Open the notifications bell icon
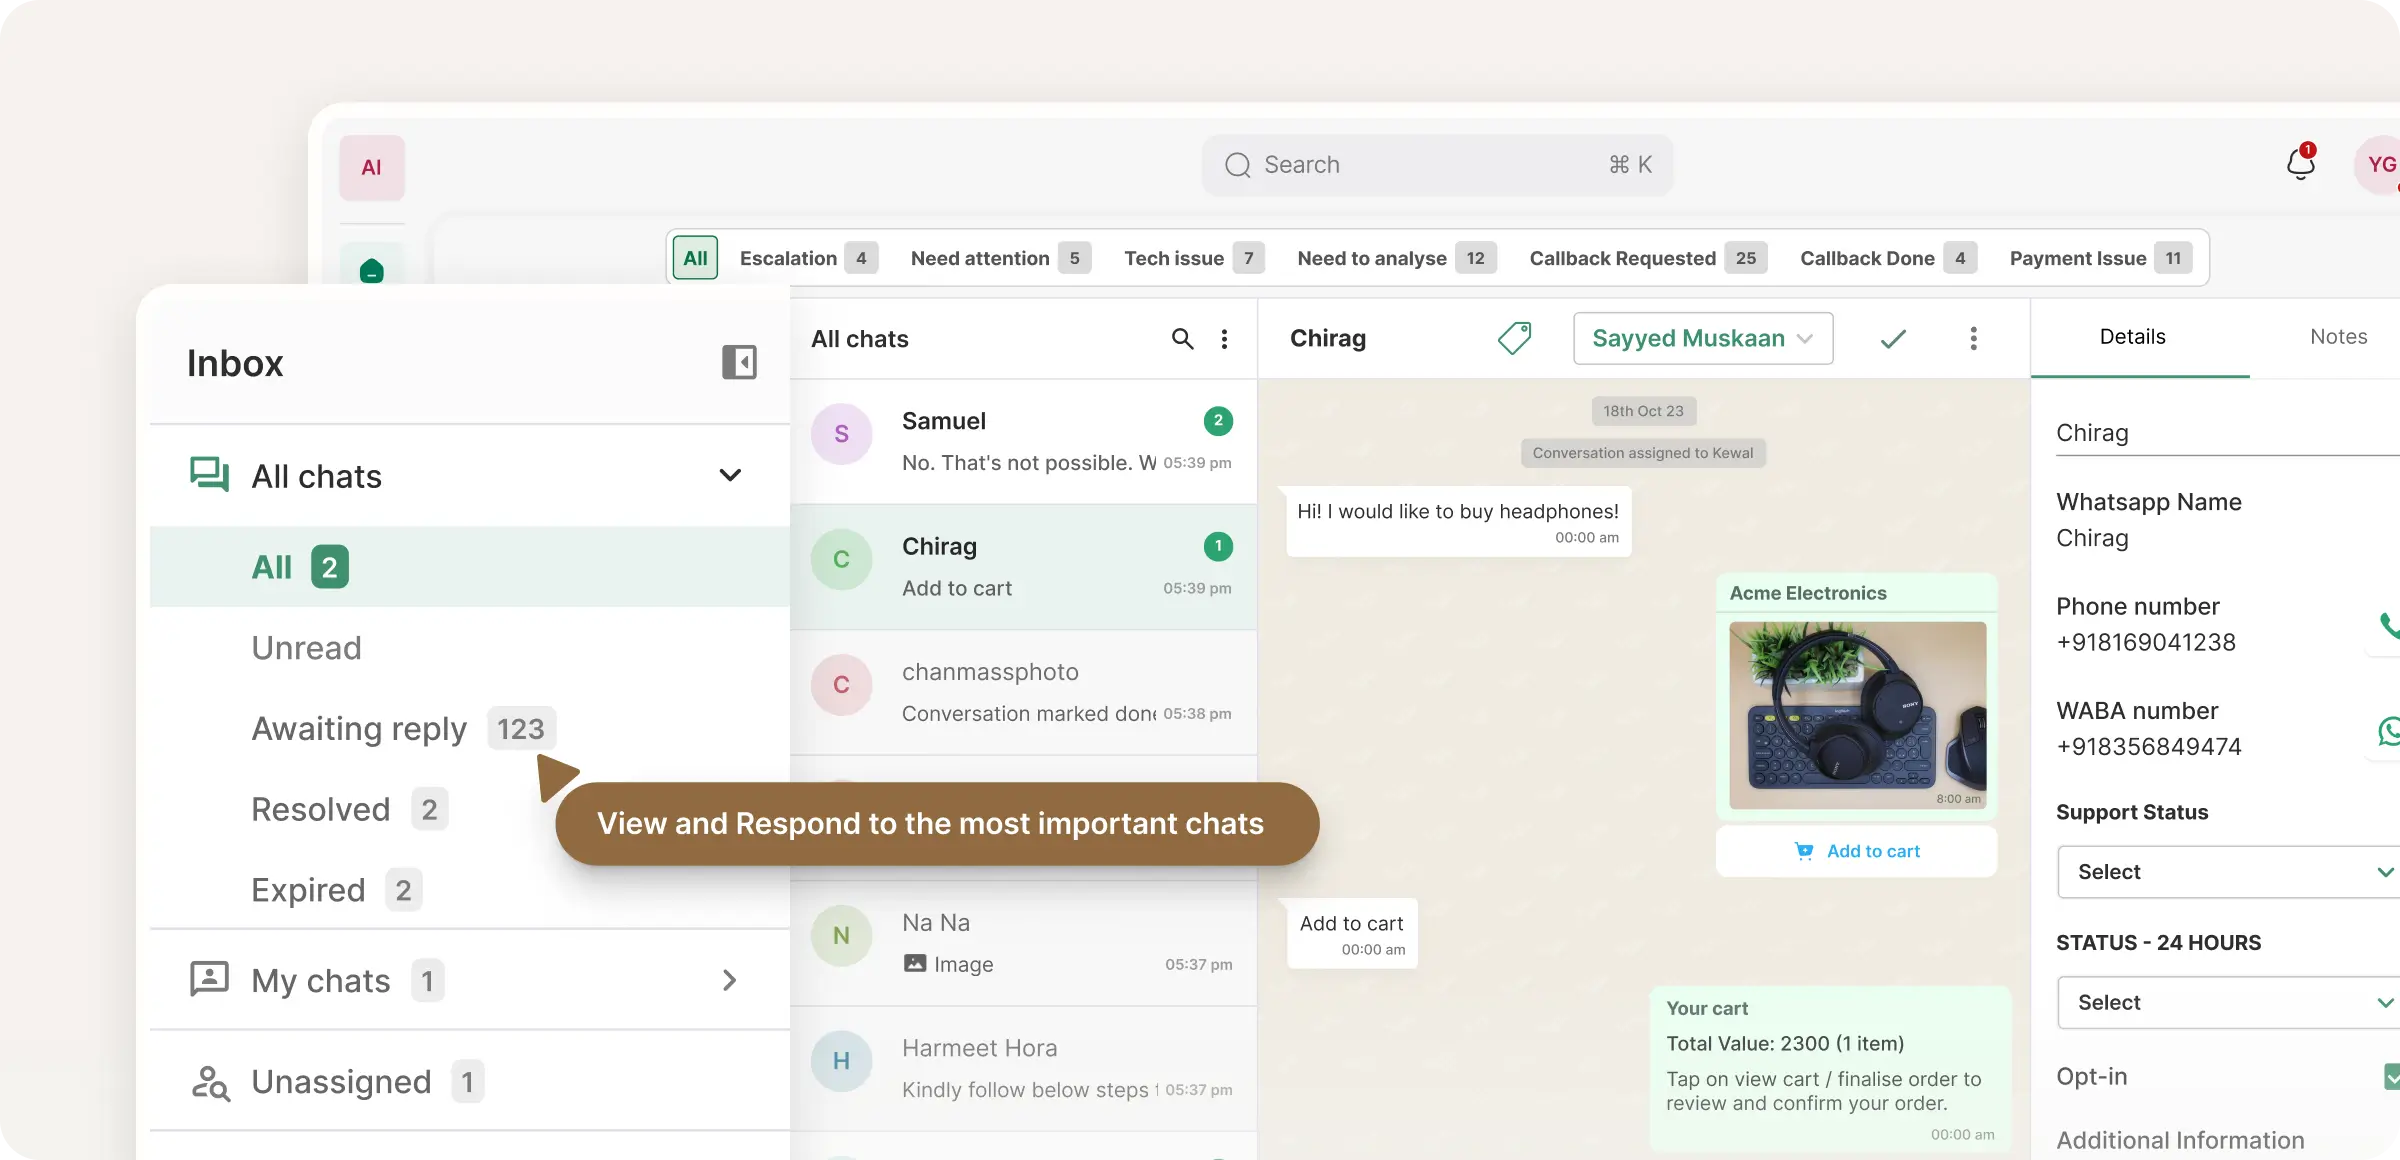 tap(2300, 162)
